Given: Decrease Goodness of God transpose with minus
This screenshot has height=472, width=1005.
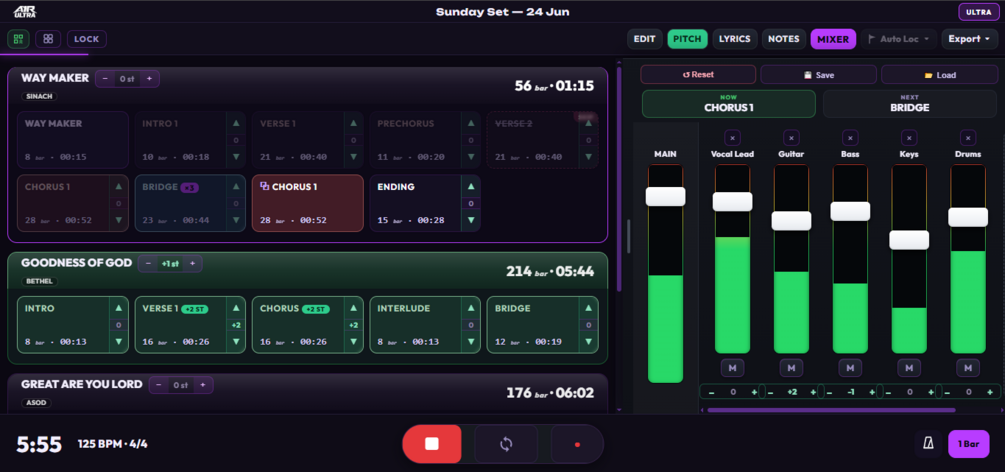Looking at the screenshot, I should tap(148, 264).
